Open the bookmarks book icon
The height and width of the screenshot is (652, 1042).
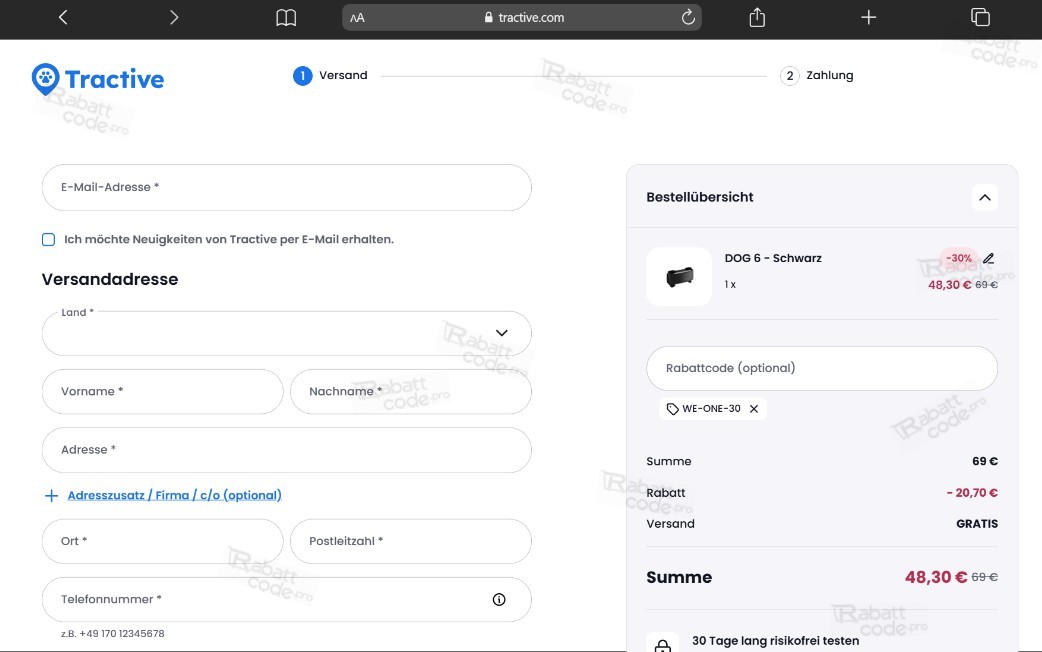(286, 18)
